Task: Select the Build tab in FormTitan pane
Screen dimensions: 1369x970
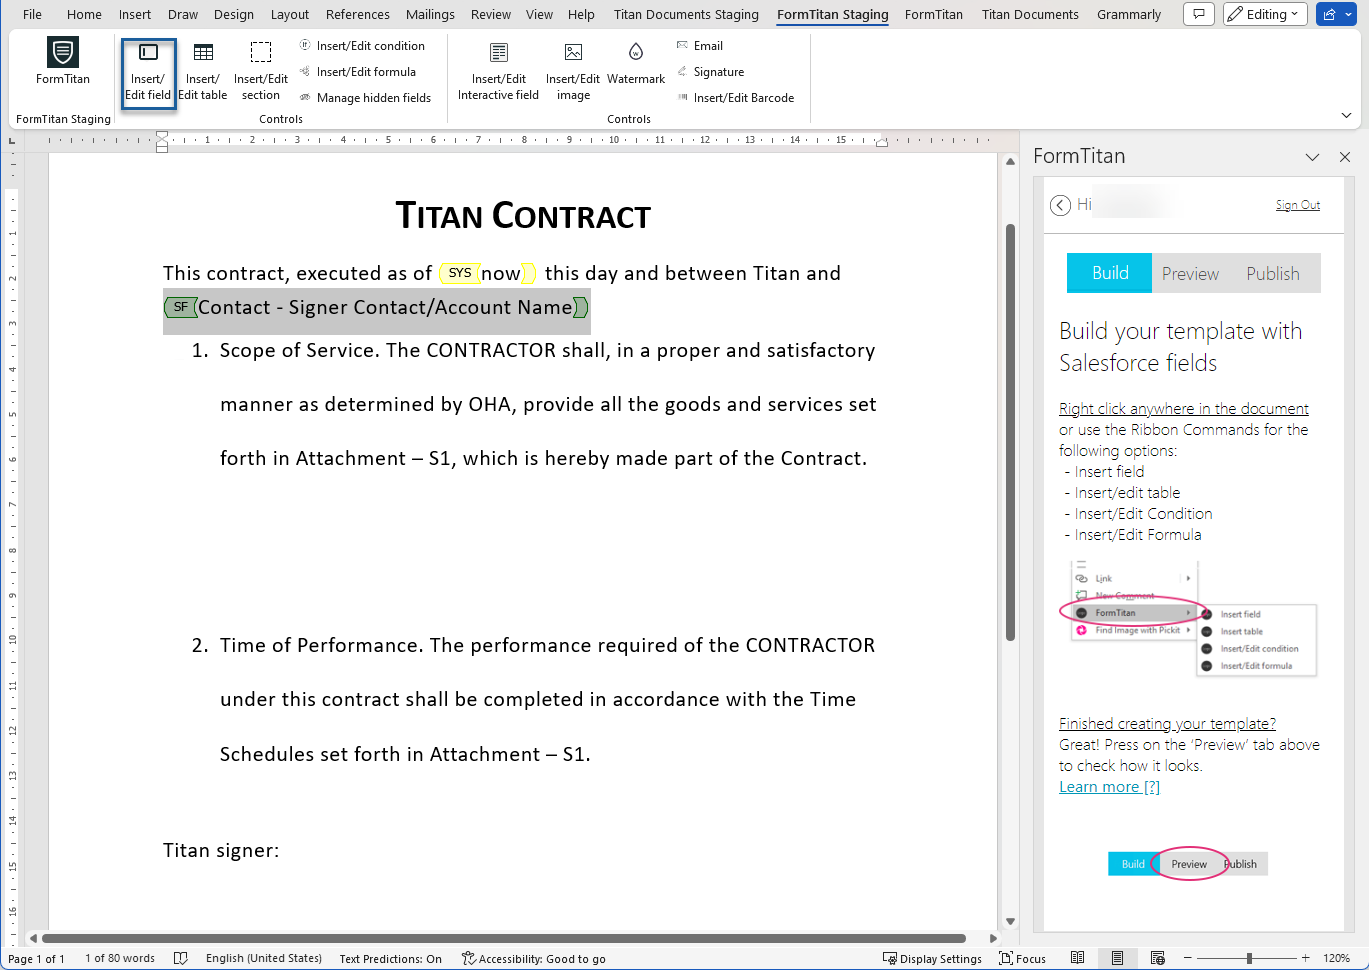Action: tap(1109, 273)
